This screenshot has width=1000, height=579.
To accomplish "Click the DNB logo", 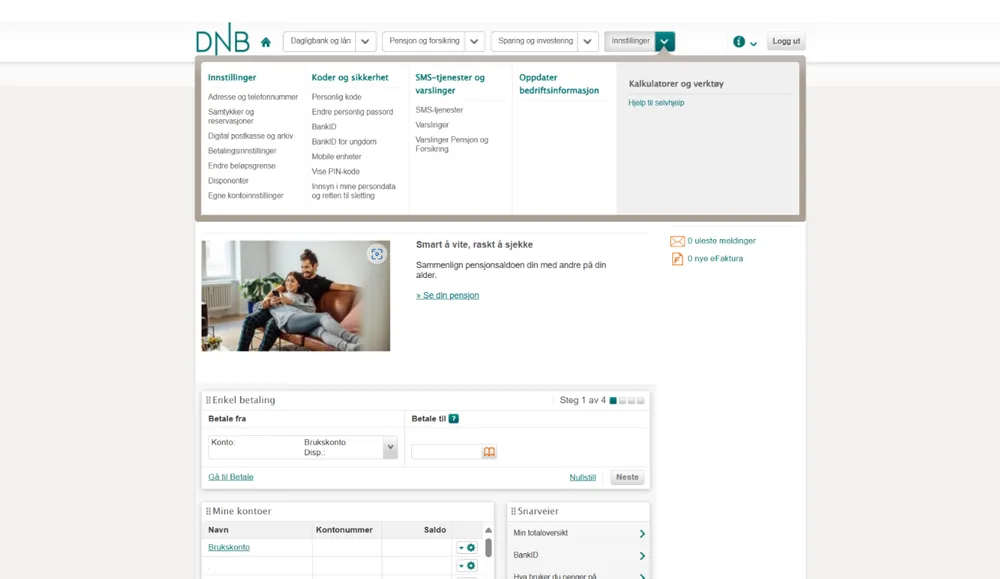I will point(222,40).
